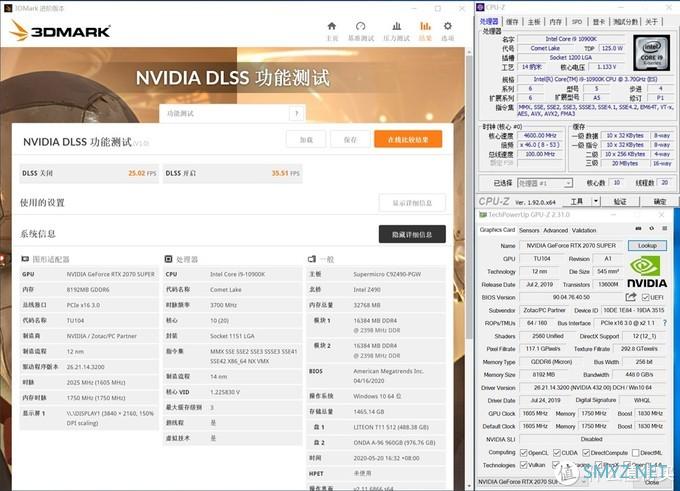This screenshot has width=680, height=491.
Task: Click the NVIDIA logo in GPU-Z
Action: point(647,272)
